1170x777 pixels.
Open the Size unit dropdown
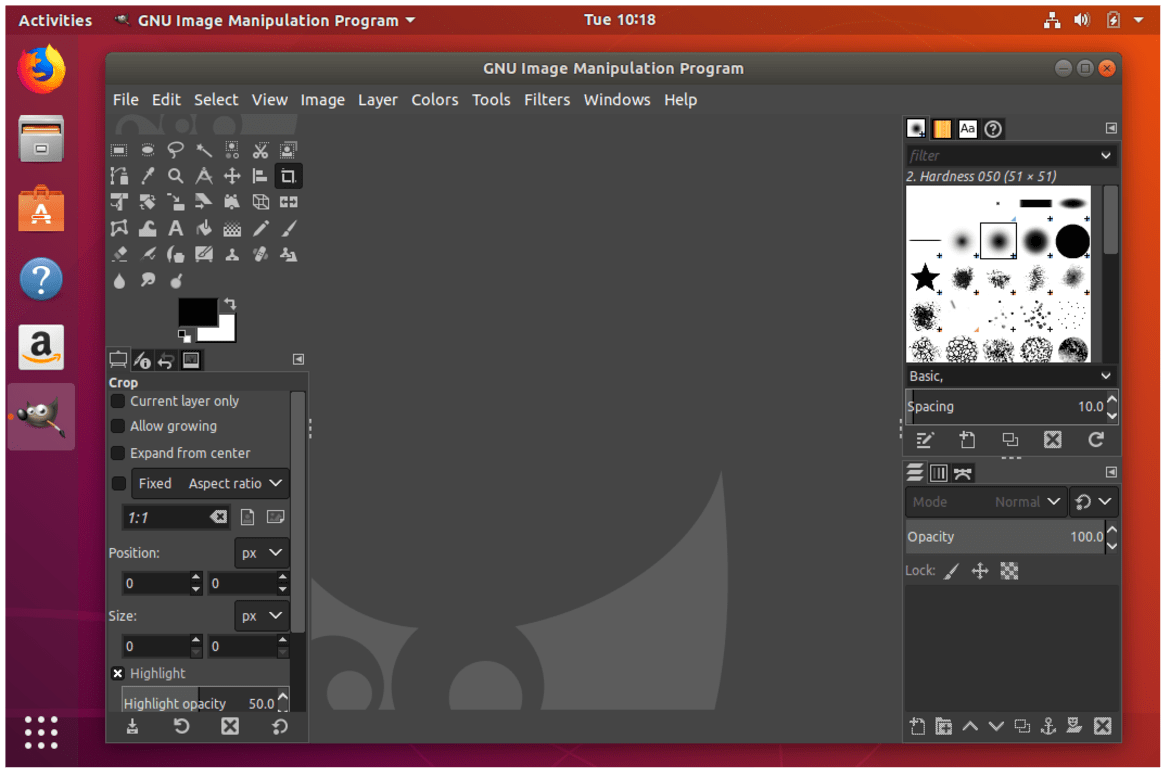point(261,615)
